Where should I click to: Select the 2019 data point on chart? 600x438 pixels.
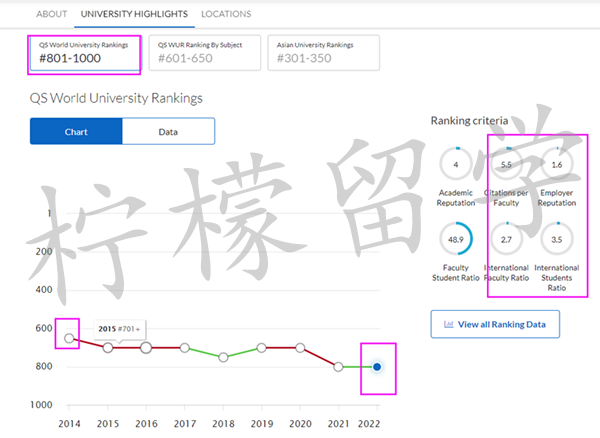[261, 348]
